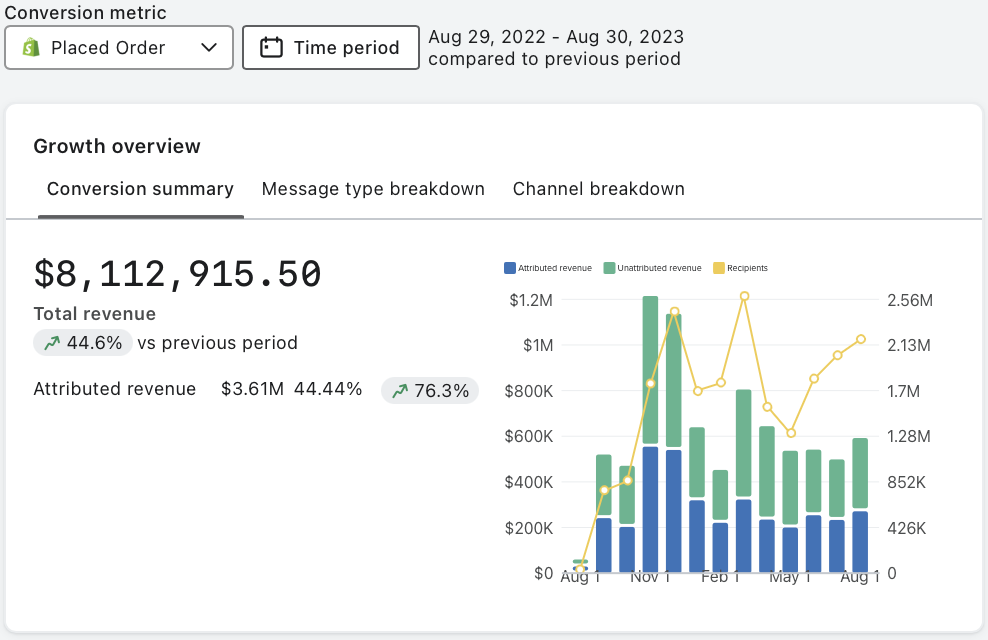Click the green trend arrow beside 44.6%
The image size is (988, 640).
click(x=51, y=343)
